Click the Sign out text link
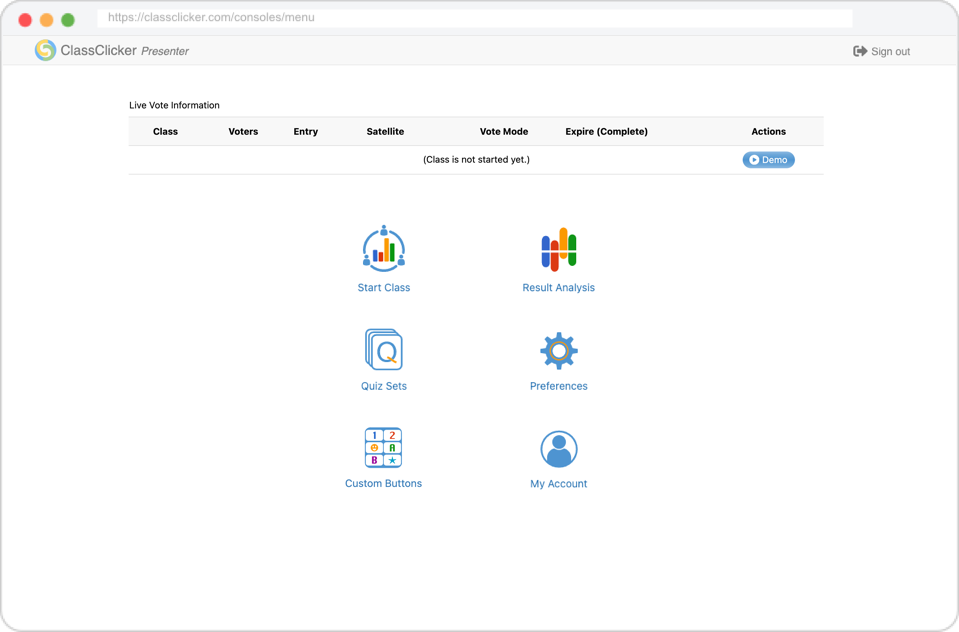 (890, 52)
